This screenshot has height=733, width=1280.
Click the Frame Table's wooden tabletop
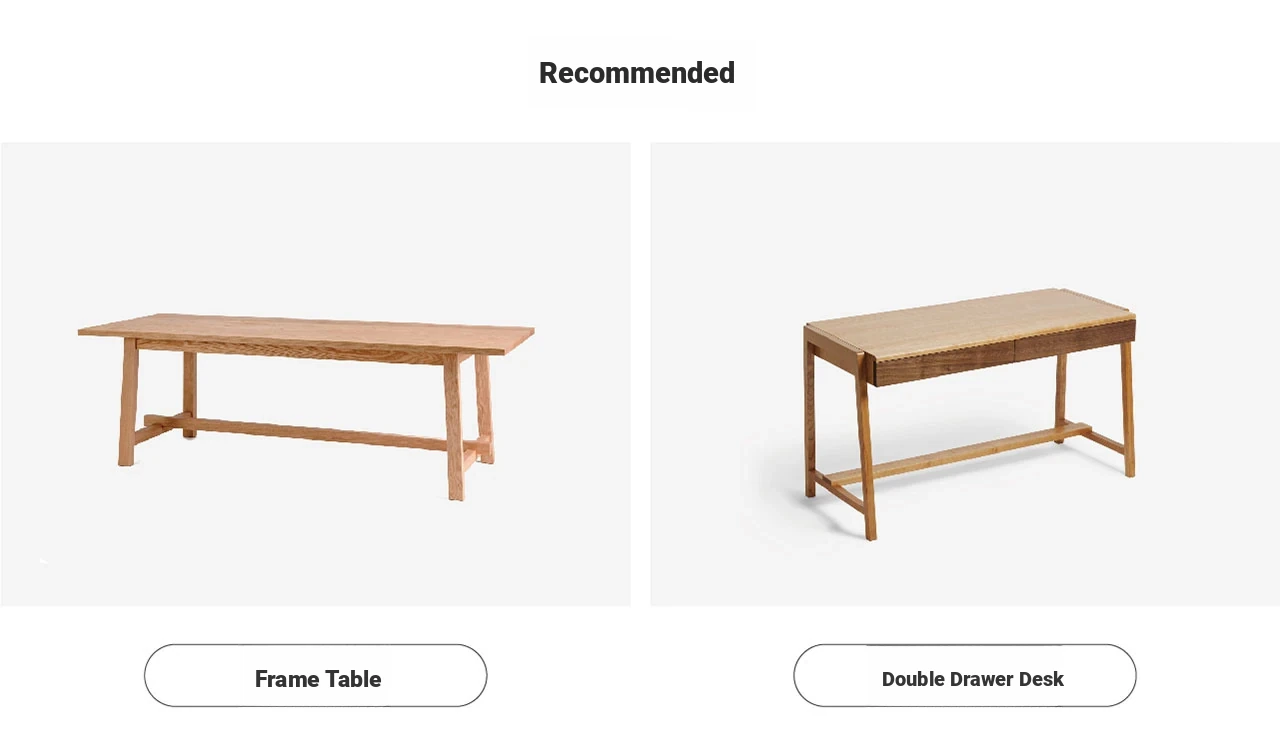point(306,333)
